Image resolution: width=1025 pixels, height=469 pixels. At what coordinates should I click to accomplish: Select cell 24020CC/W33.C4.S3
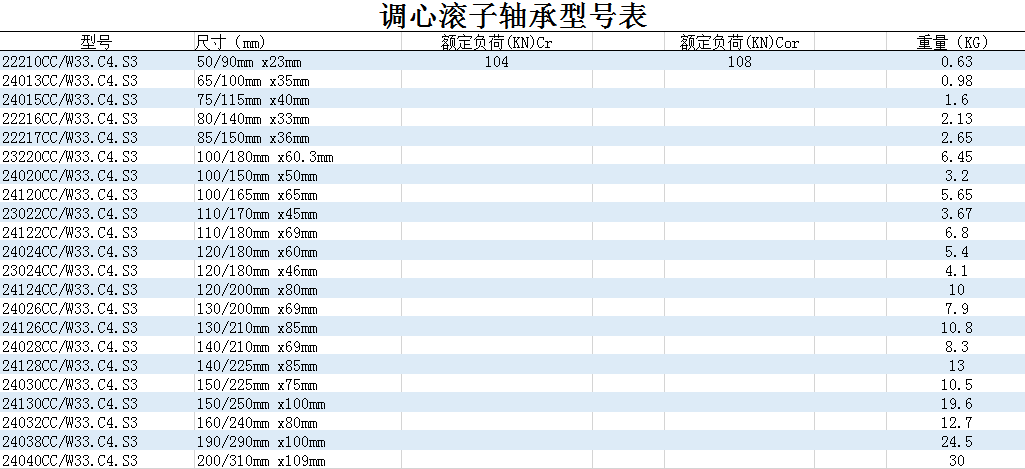click(70, 176)
